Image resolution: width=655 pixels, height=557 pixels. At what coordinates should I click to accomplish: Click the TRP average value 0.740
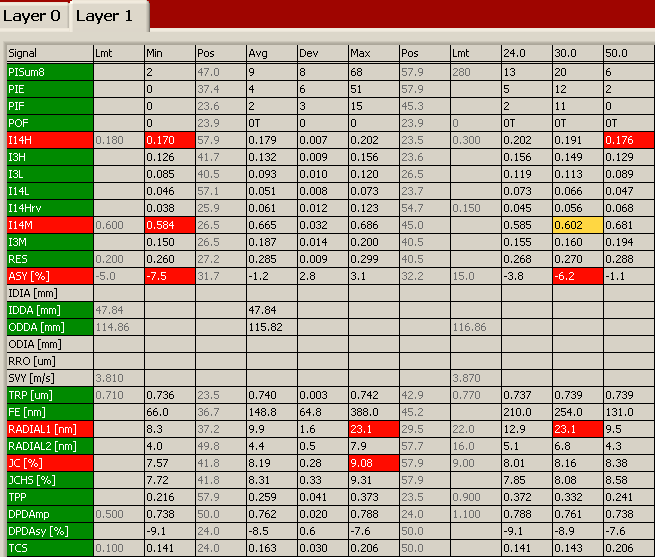click(272, 395)
